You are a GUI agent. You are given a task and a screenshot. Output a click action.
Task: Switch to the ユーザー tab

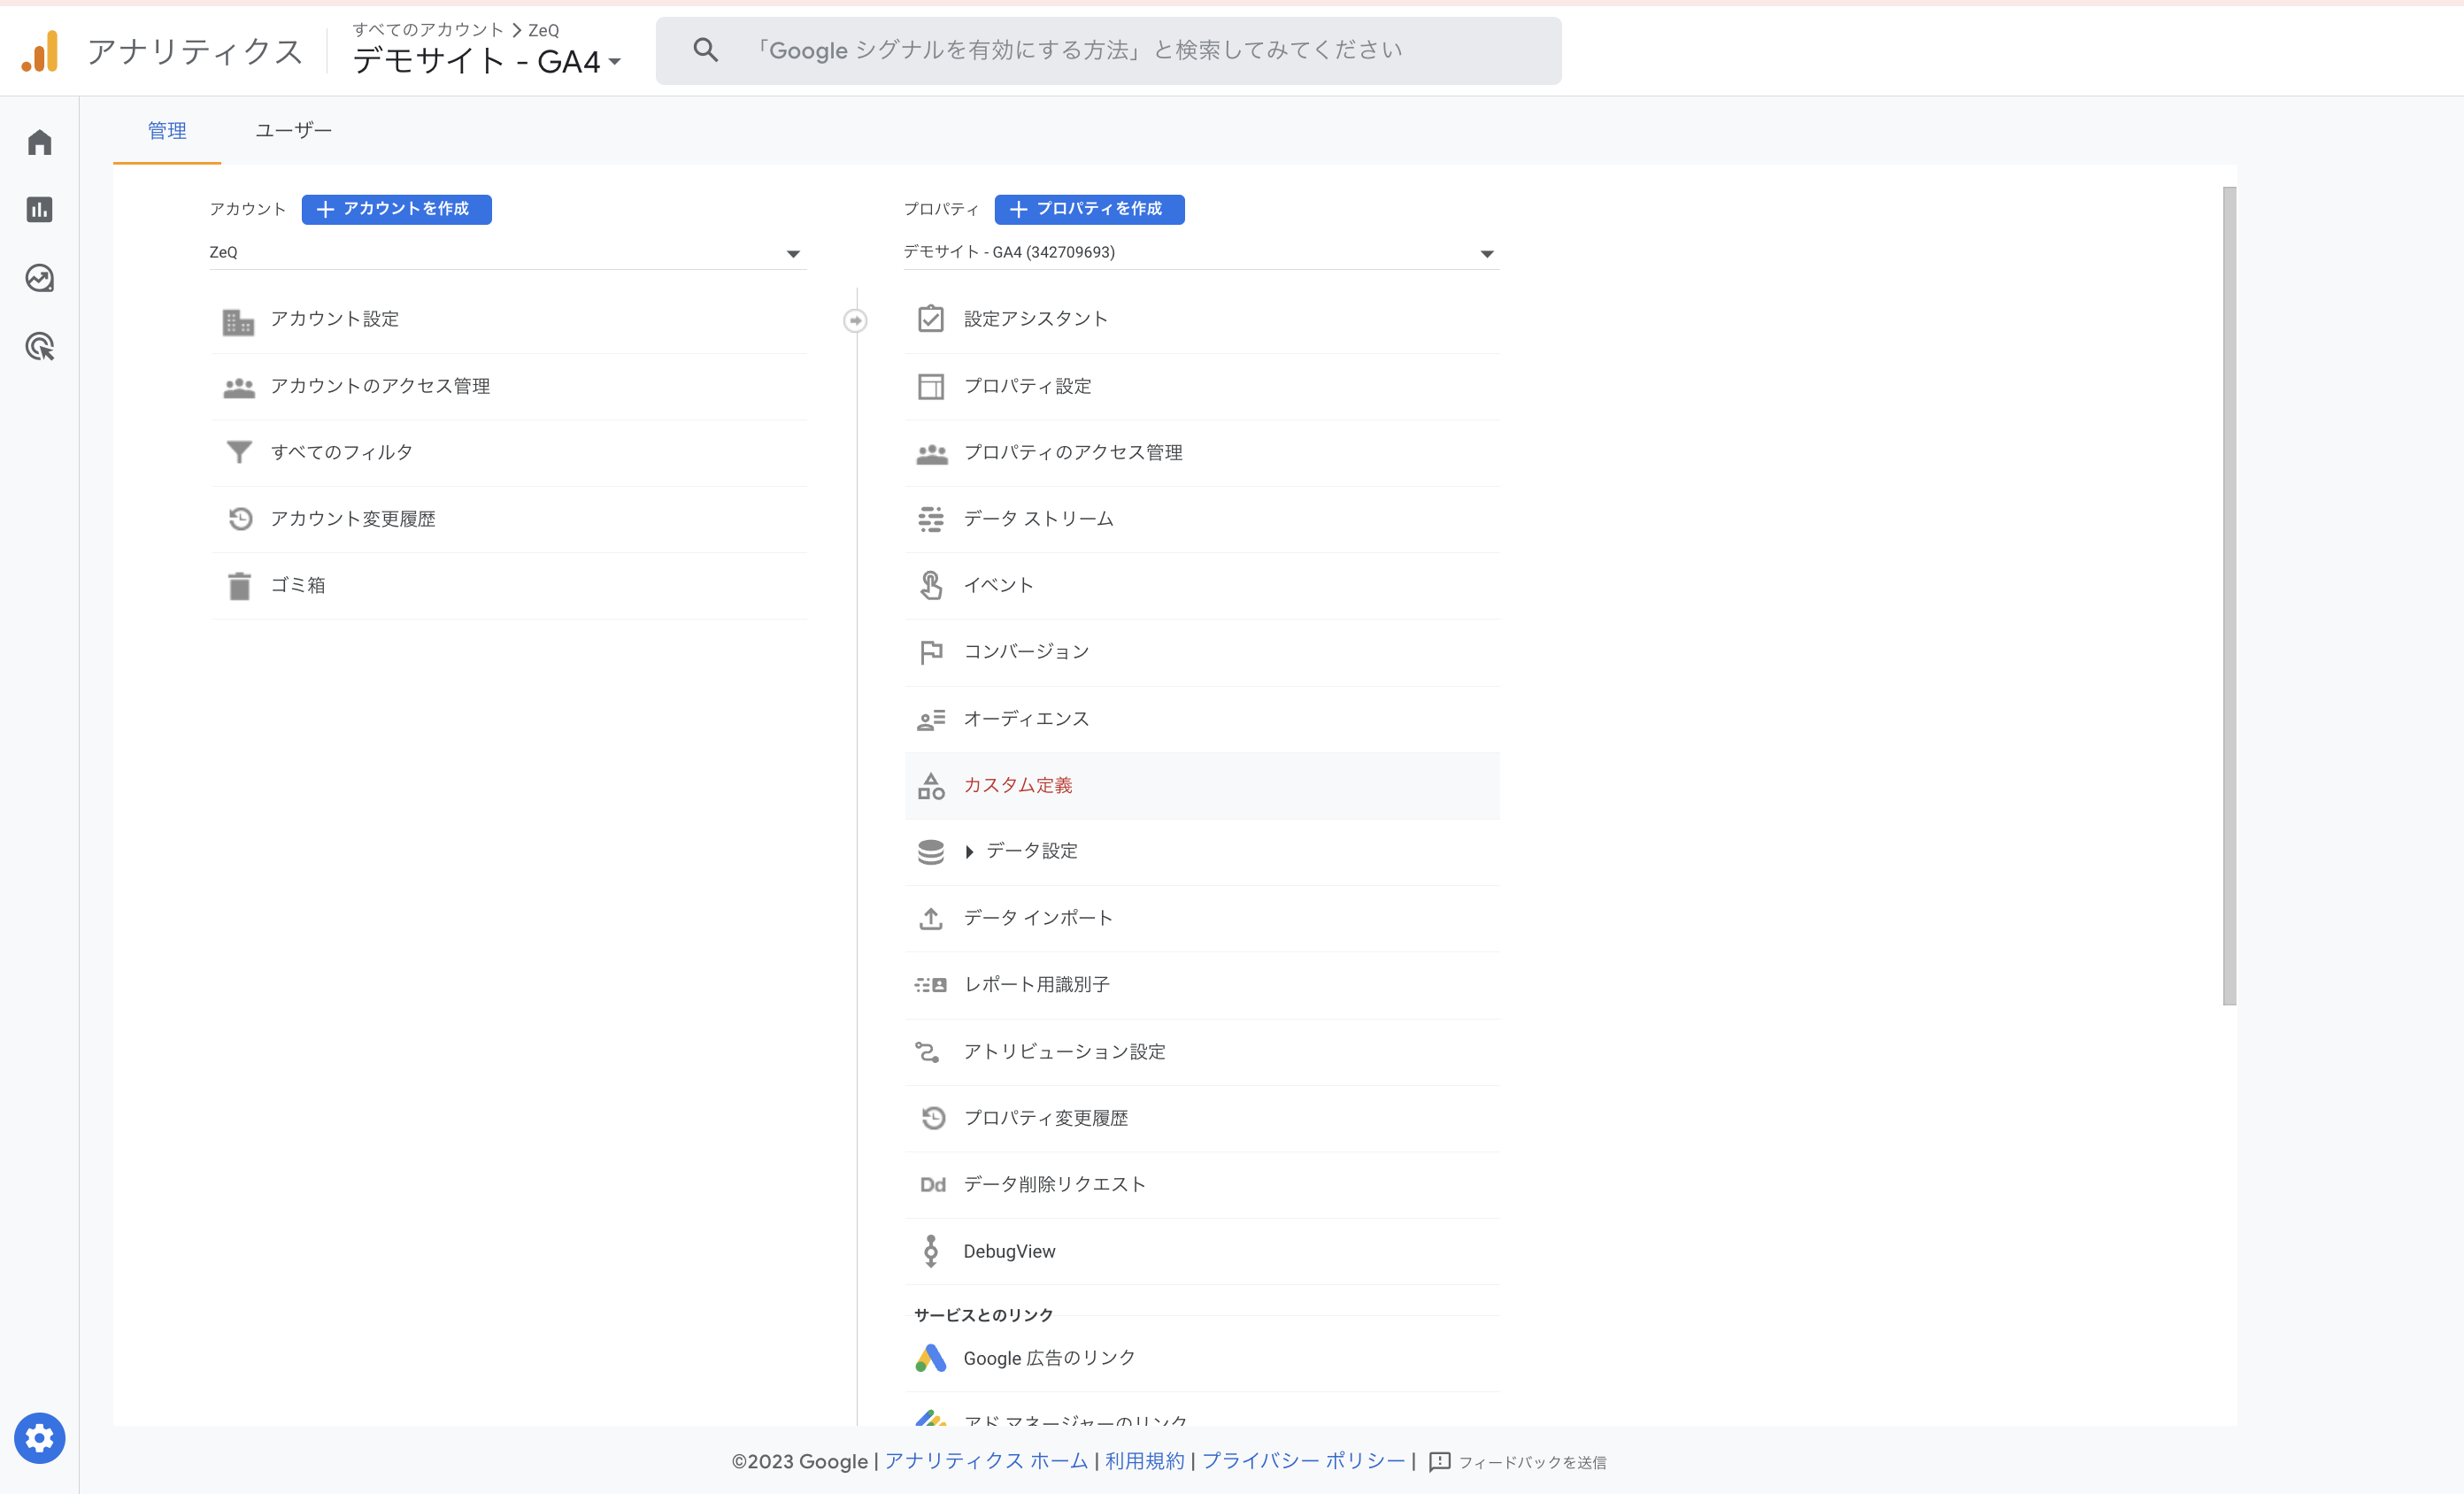pos(293,131)
